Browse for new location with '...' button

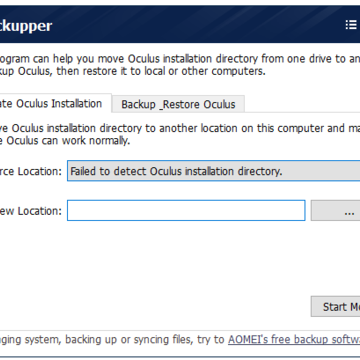point(335,210)
